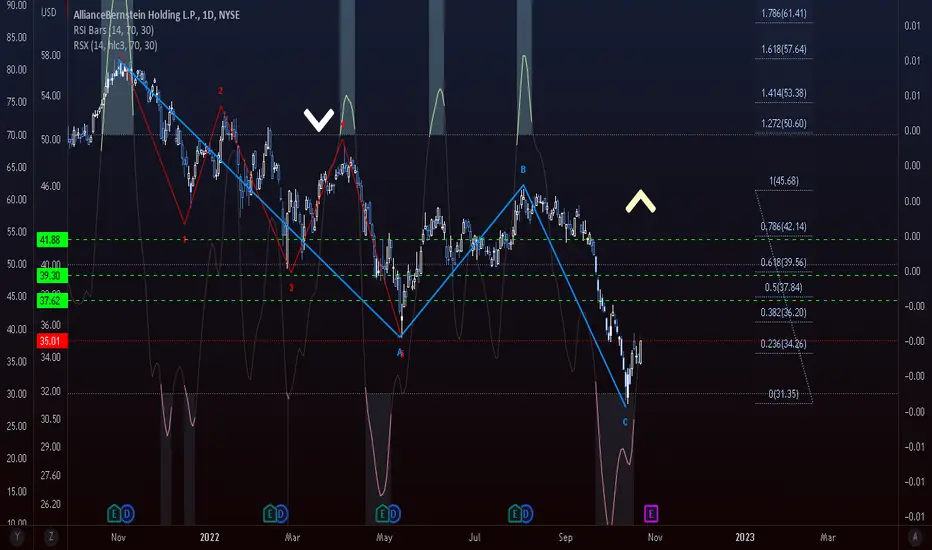Click the blue B wave label
Screen dimensions: 932x550
(523, 169)
